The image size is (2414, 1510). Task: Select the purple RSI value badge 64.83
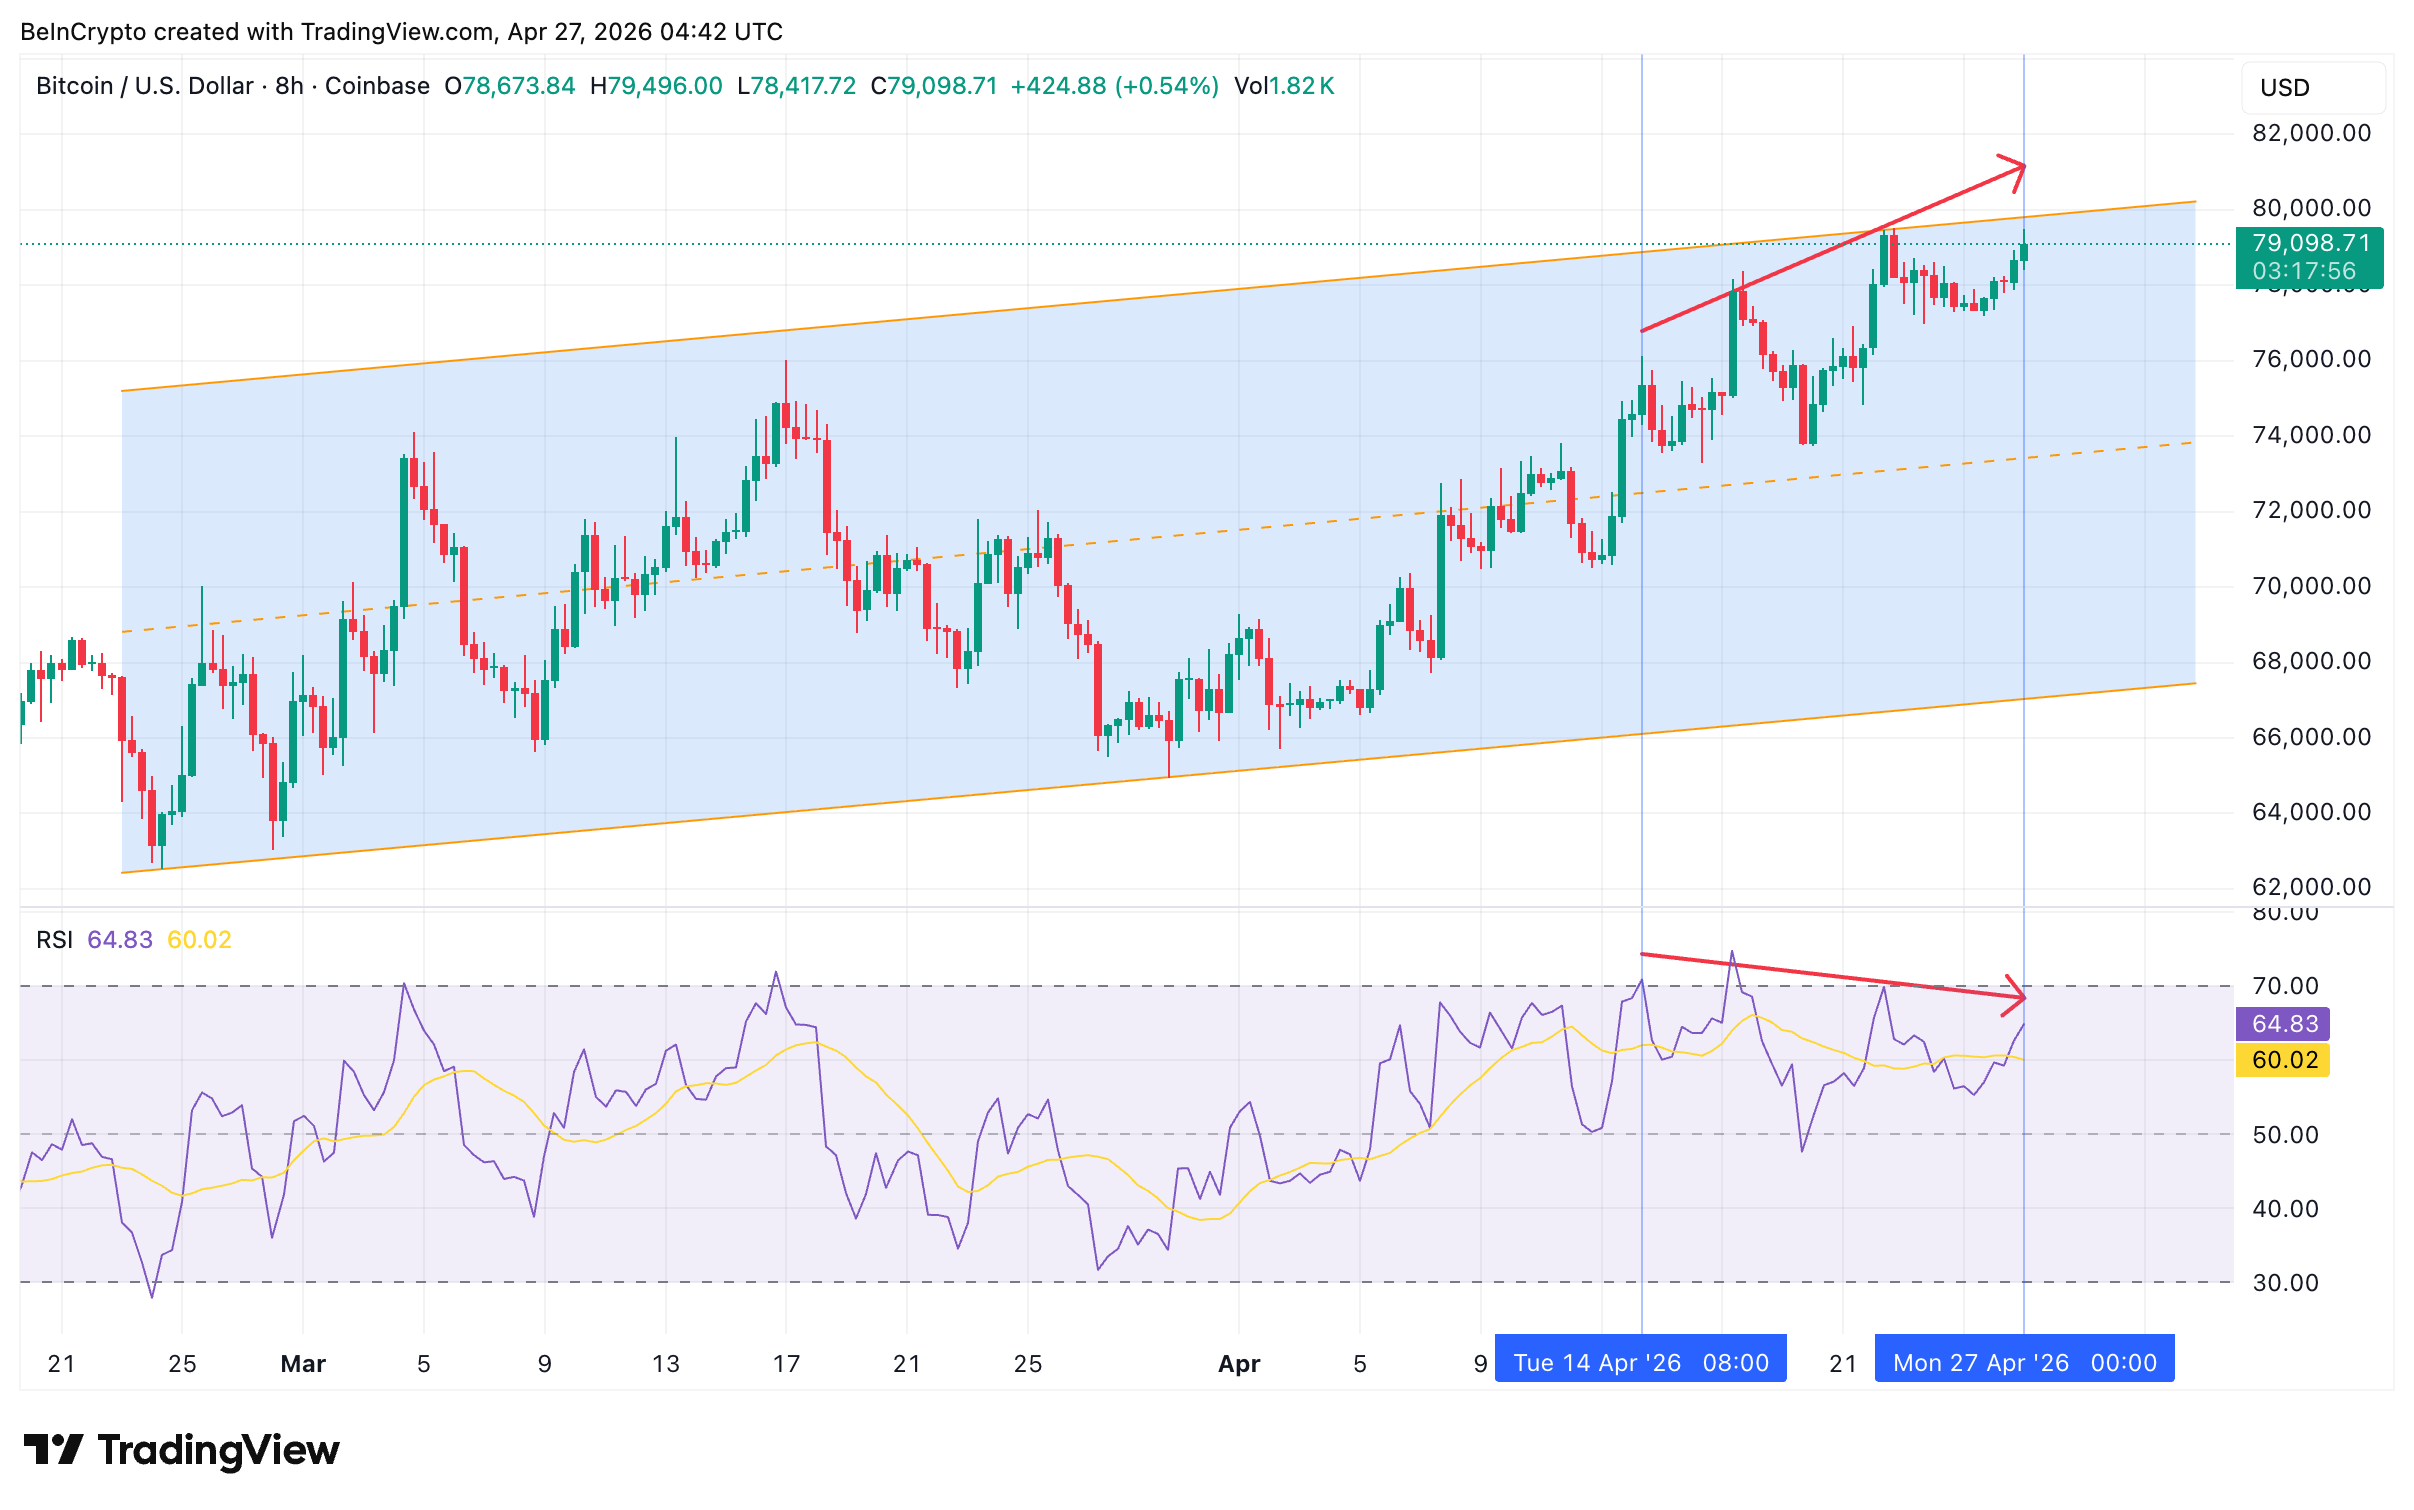[x=2283, y=1025]
